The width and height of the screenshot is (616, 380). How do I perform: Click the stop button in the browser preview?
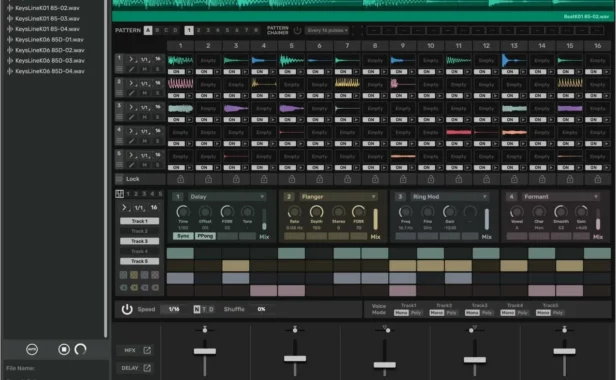[64, 349]
